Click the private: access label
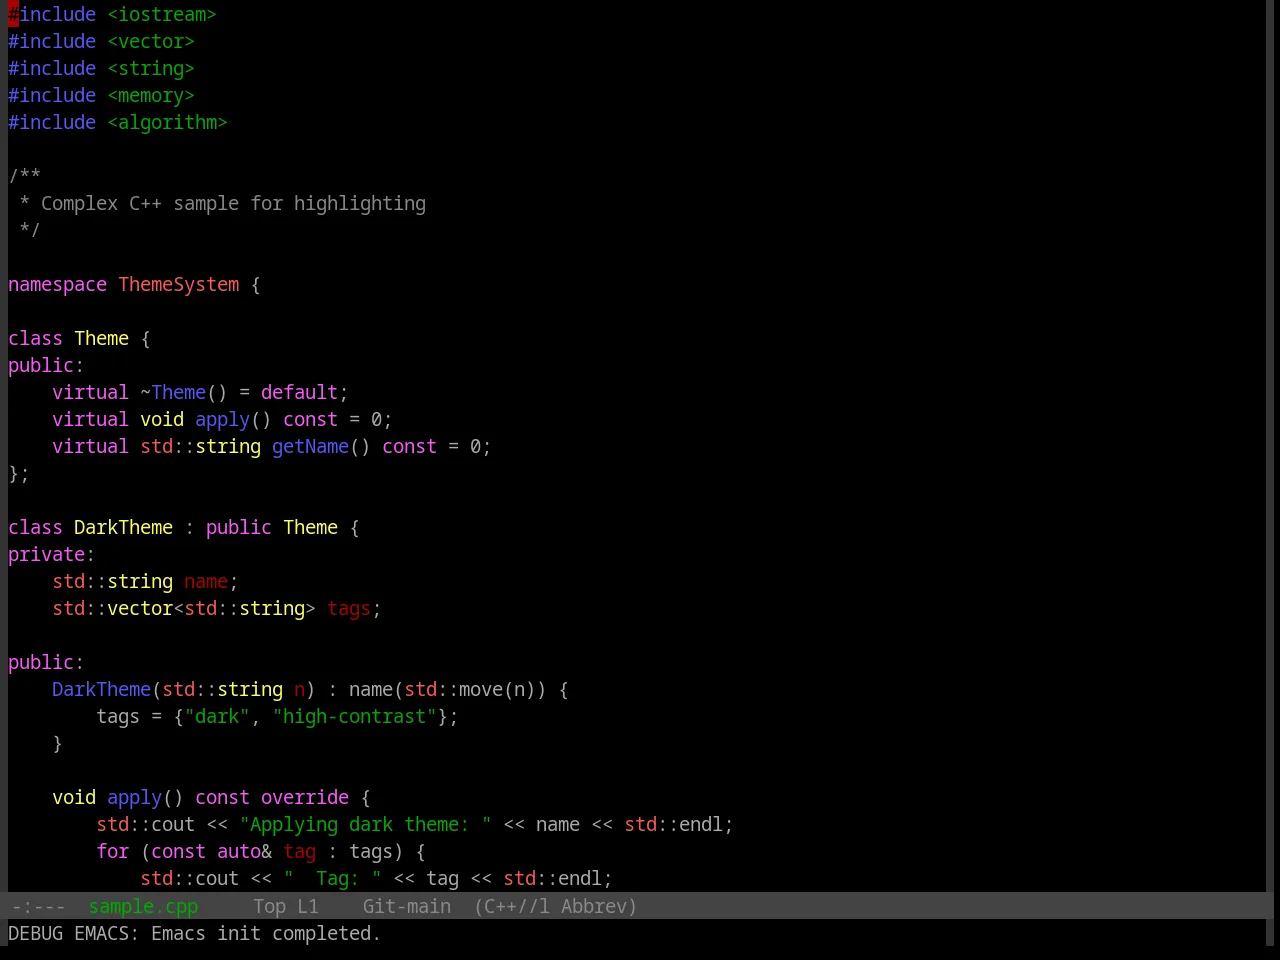 click(51, 554)
